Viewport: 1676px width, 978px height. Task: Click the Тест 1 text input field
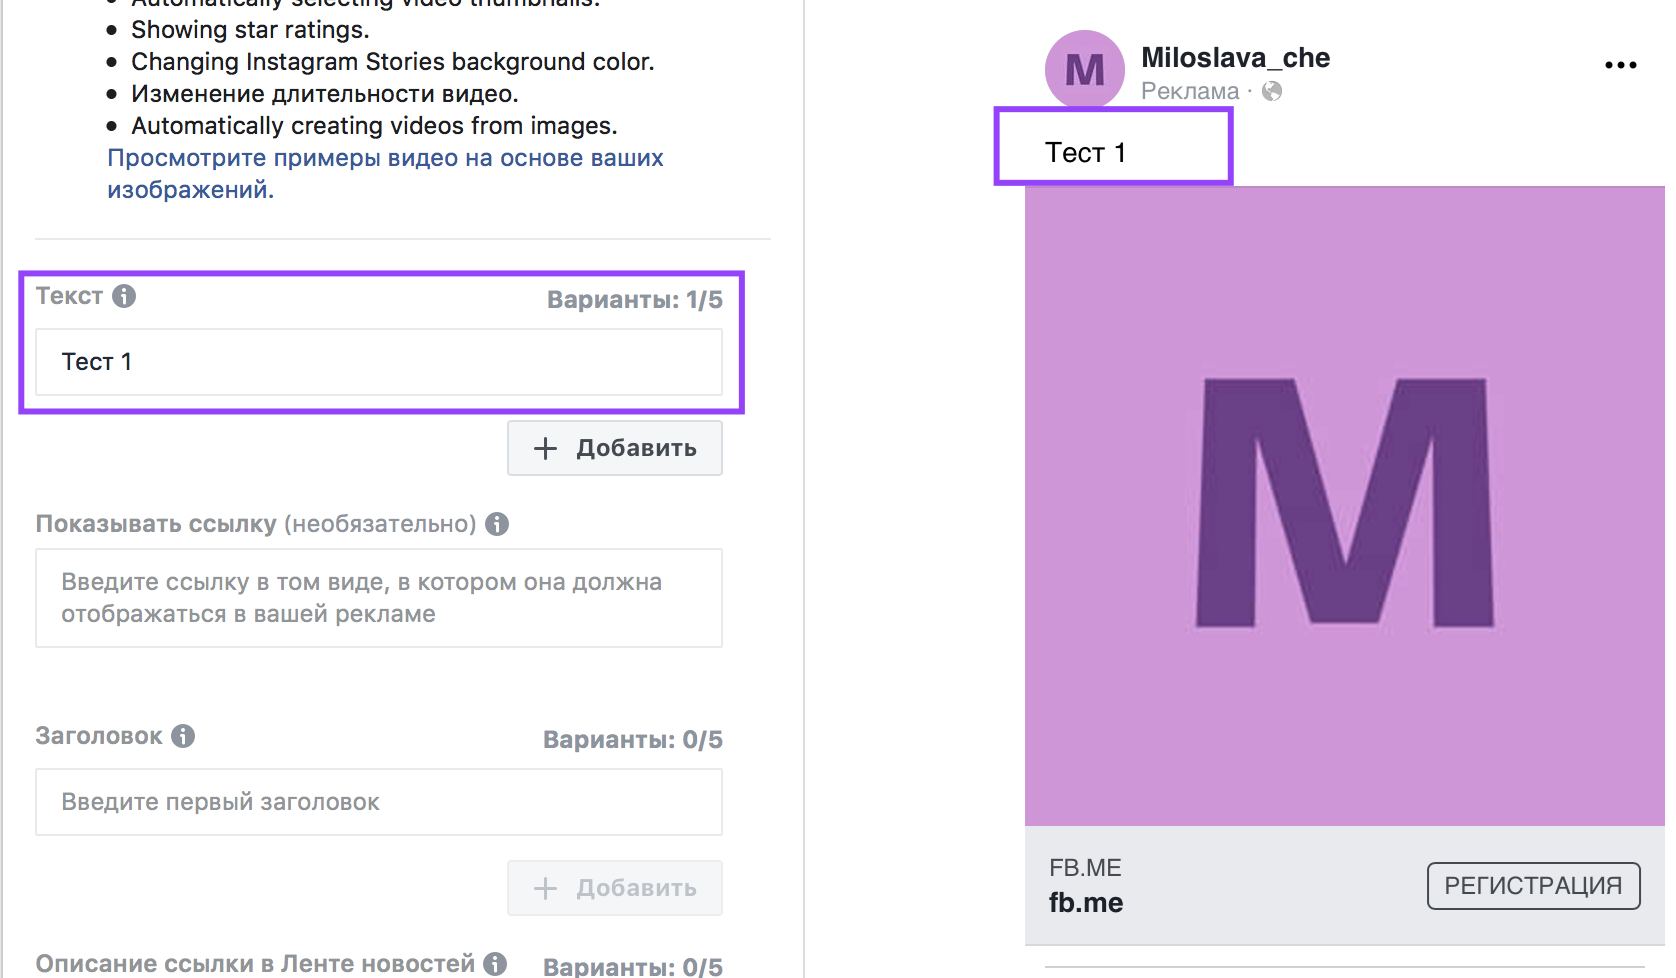coord(379,362)
